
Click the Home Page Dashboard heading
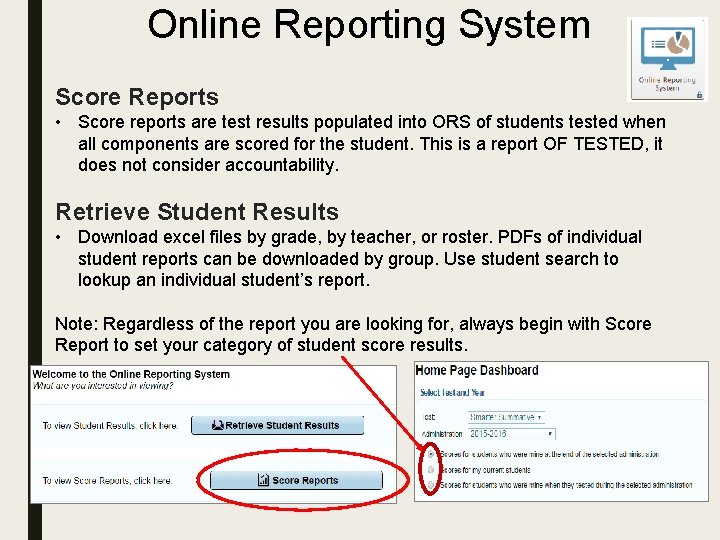tap(477, 370)
